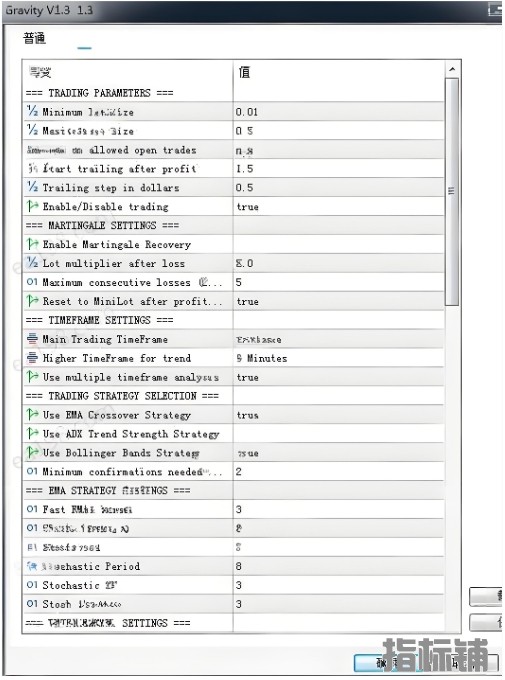Click the integer icon beside Stochastic Period

click(x=33, y=566)
